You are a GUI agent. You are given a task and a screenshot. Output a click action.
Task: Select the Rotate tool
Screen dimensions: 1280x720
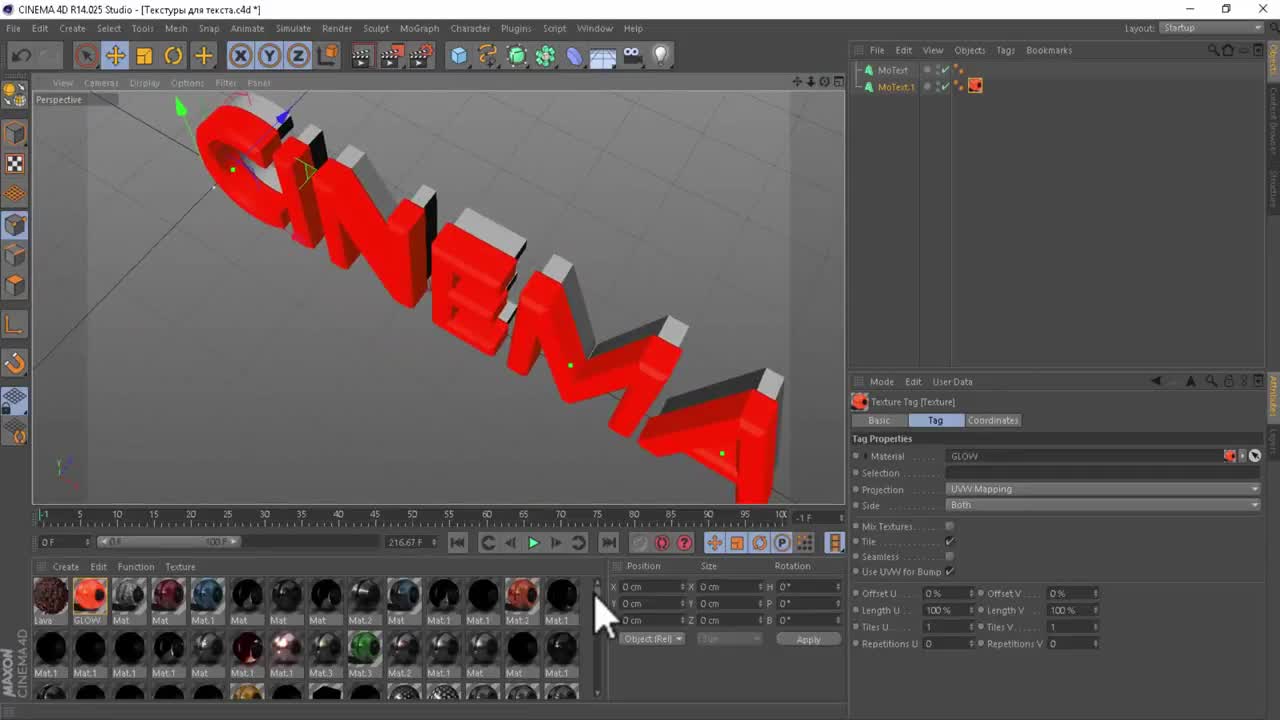(174, 56)
